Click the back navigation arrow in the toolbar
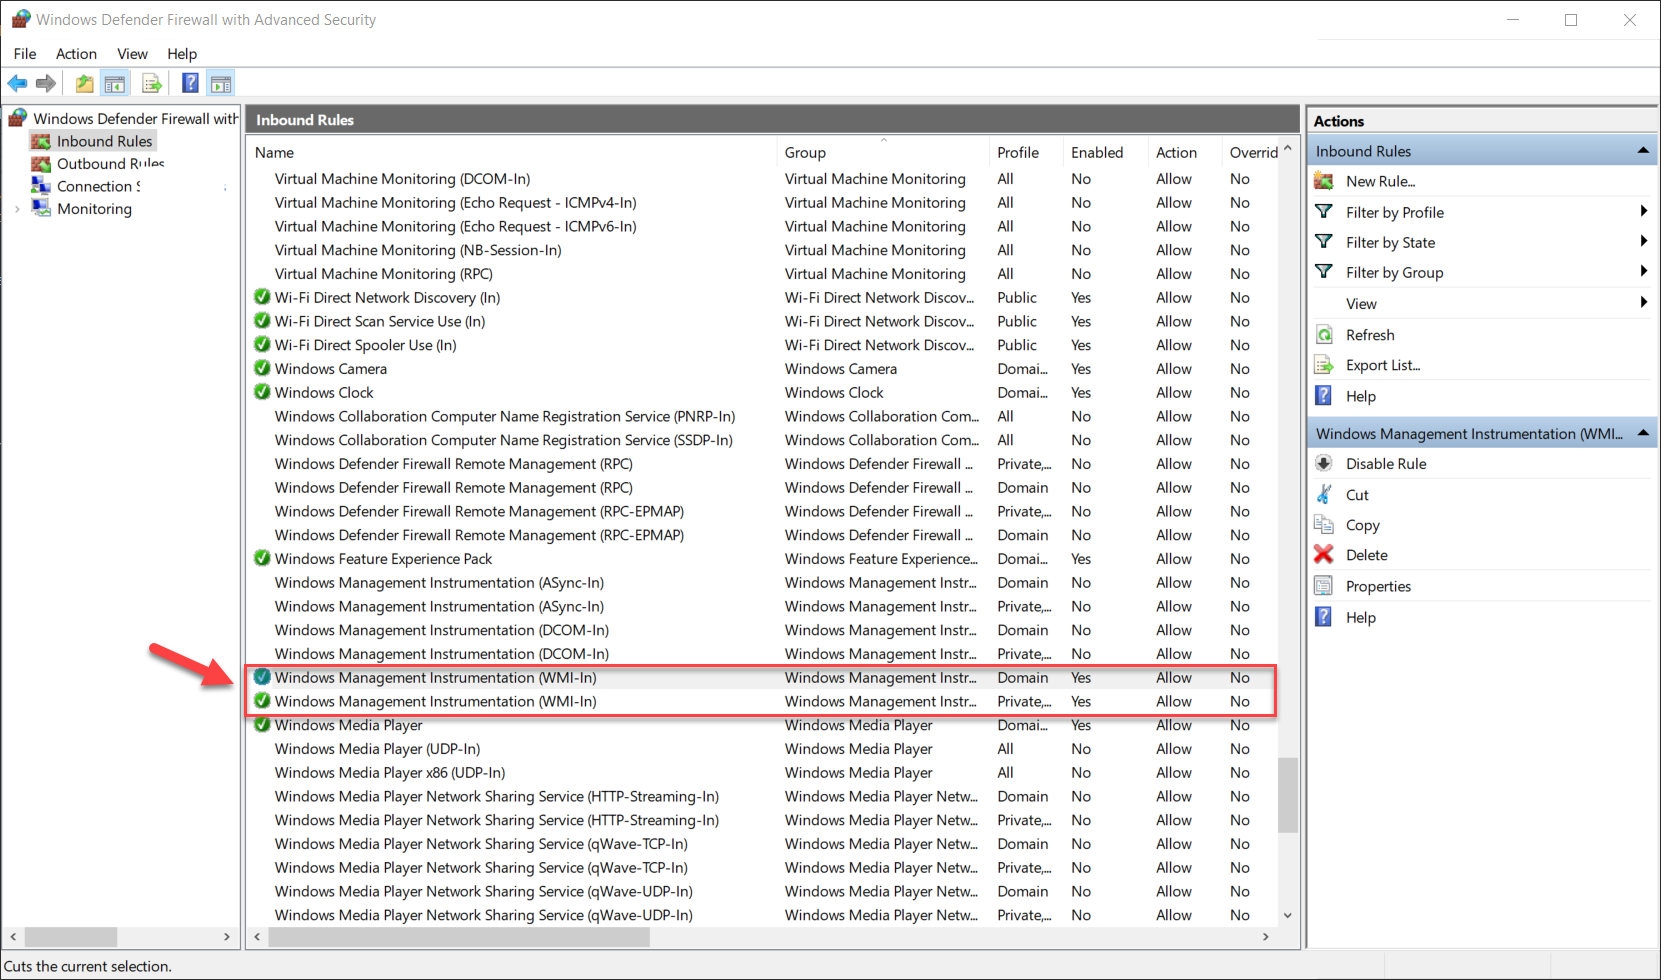The image size is (1661, 980). (16, 83)
